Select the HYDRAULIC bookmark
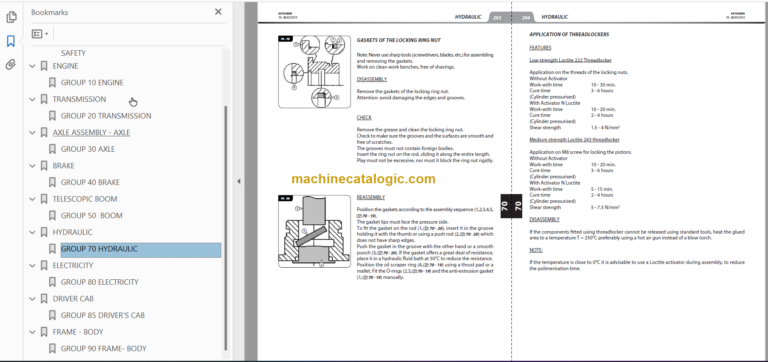Screen dimensions: 768x362 coord(72,232)
